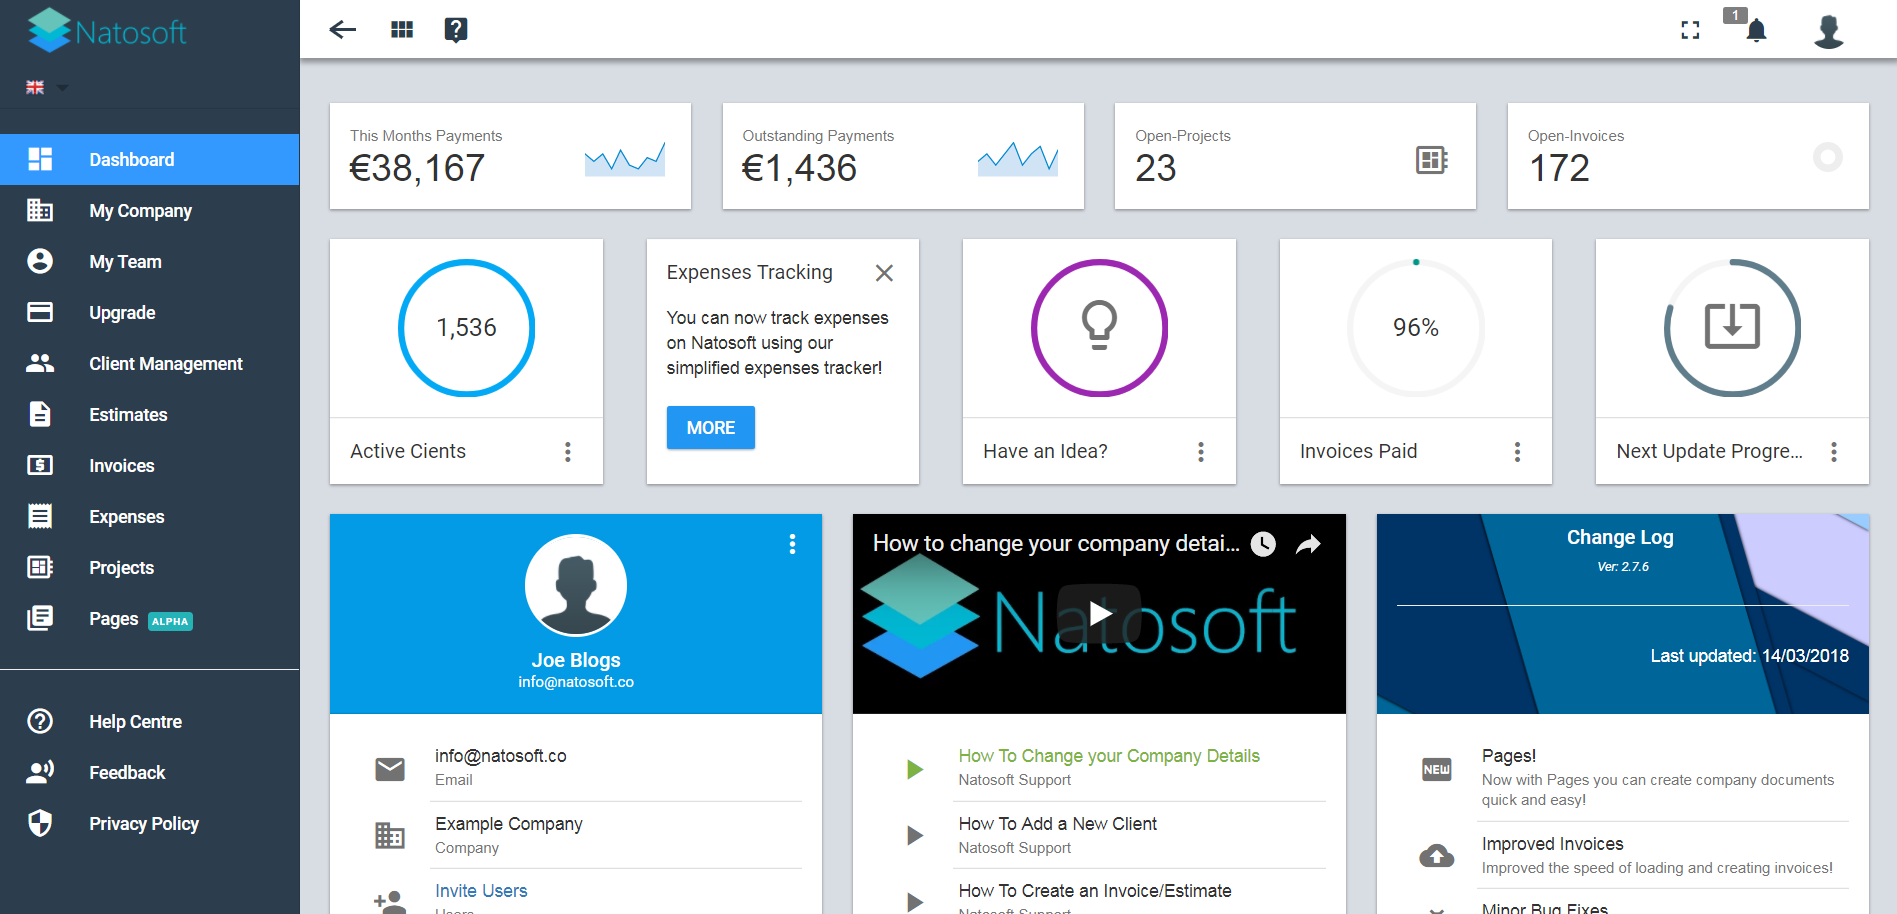1897x914 pixels.
Task: Click the Privacy Policy shield icon
Action: coord(40,823)
